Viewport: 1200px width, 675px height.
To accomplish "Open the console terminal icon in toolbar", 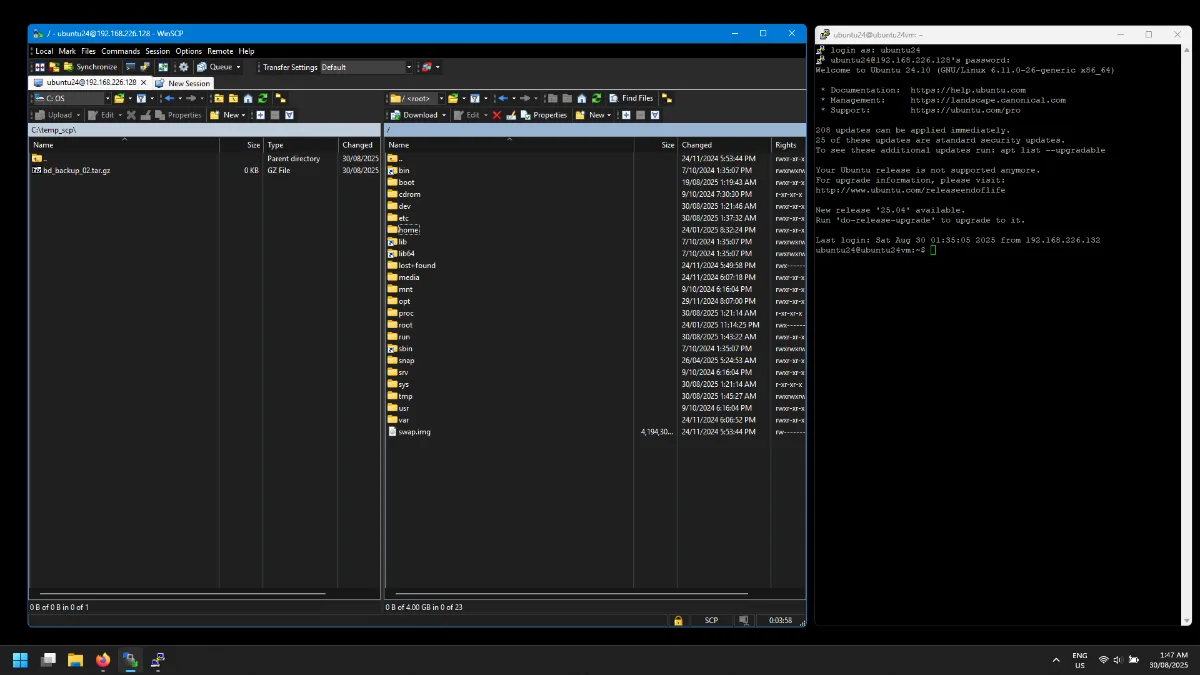I will point(131,67).
